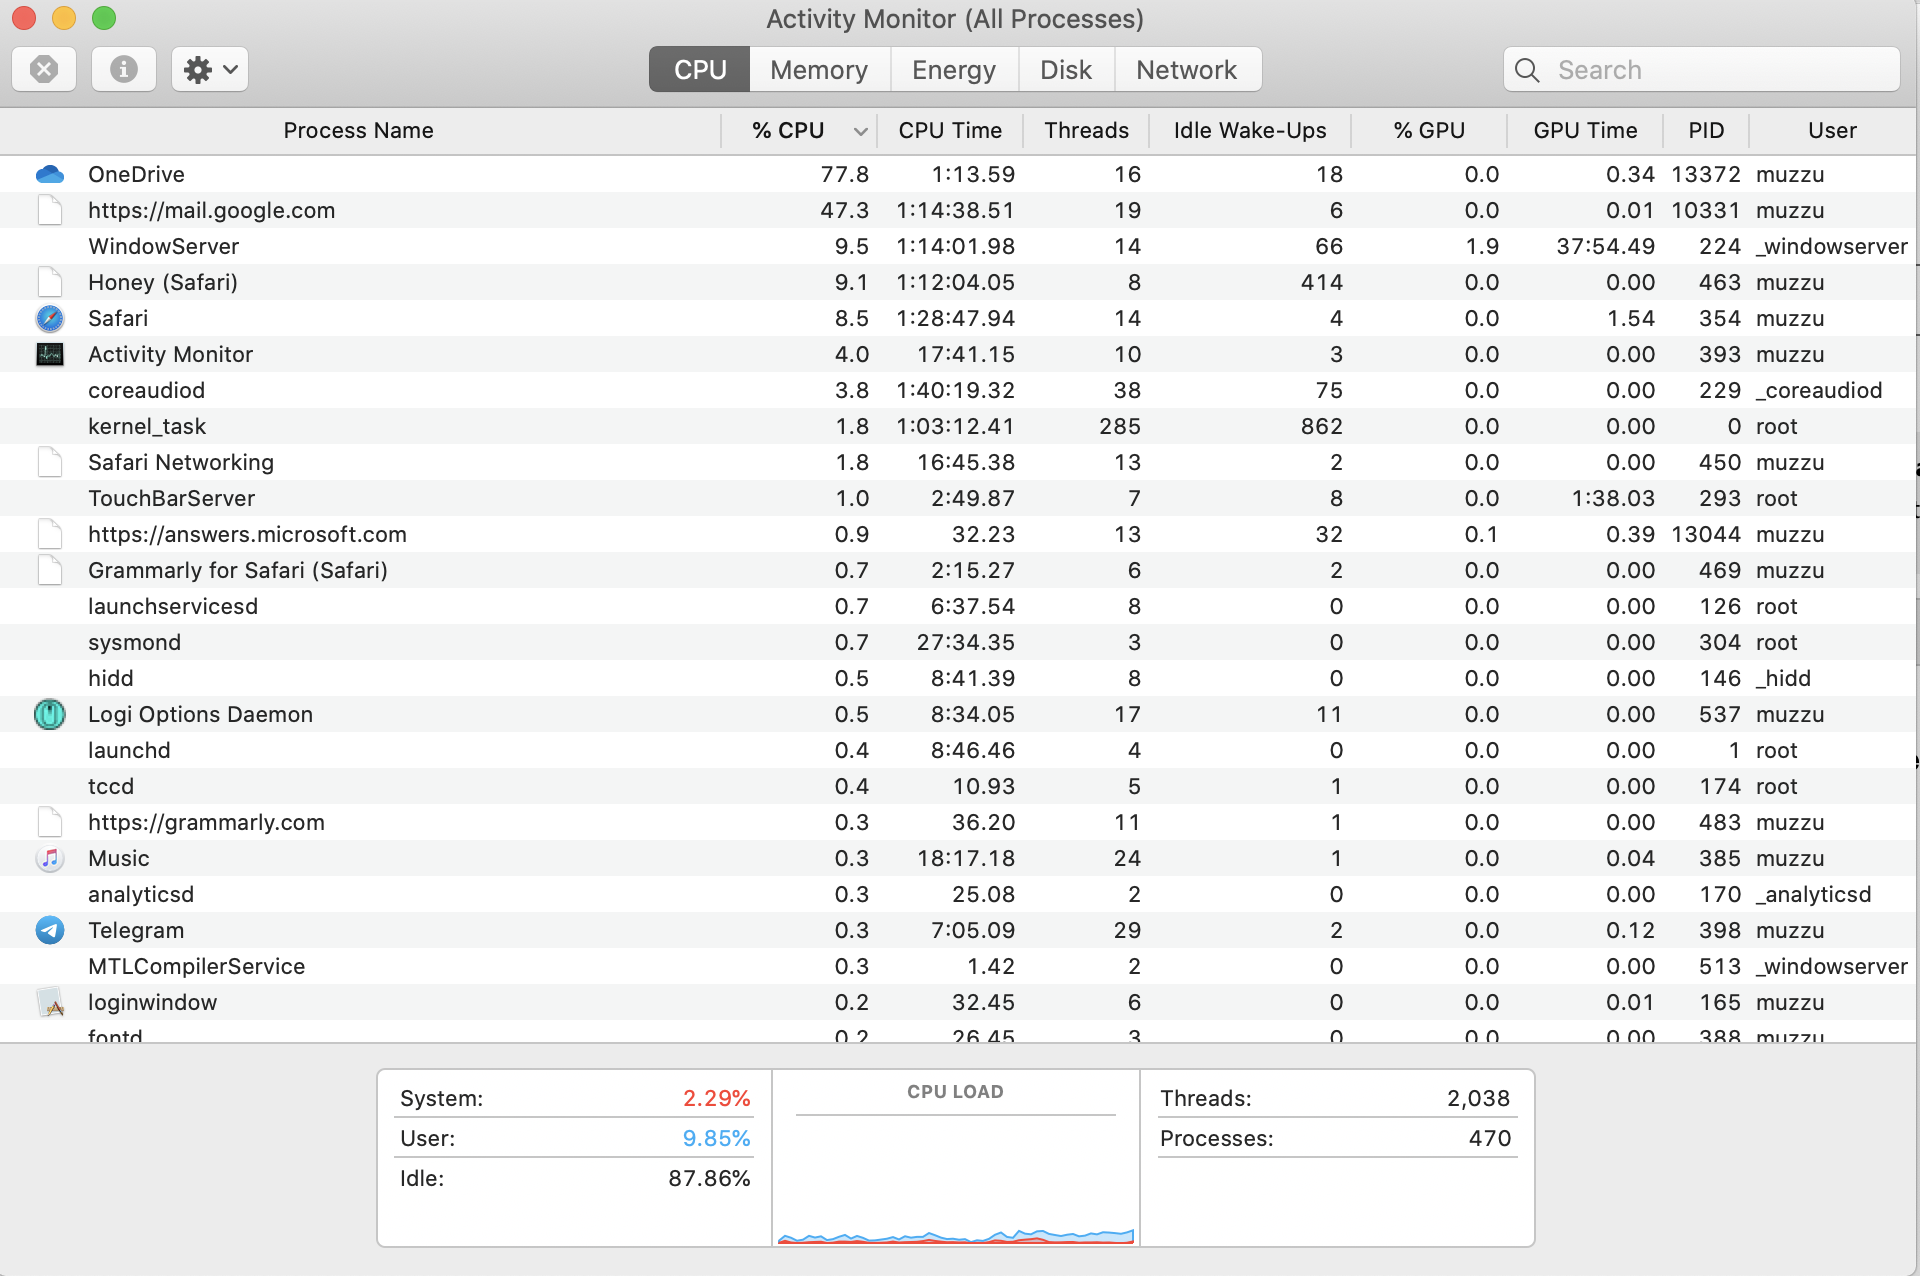The width and height of the screenshot is (1920, 1276).
Task: Click the Music app icon
Action: [x=50, y=859]
